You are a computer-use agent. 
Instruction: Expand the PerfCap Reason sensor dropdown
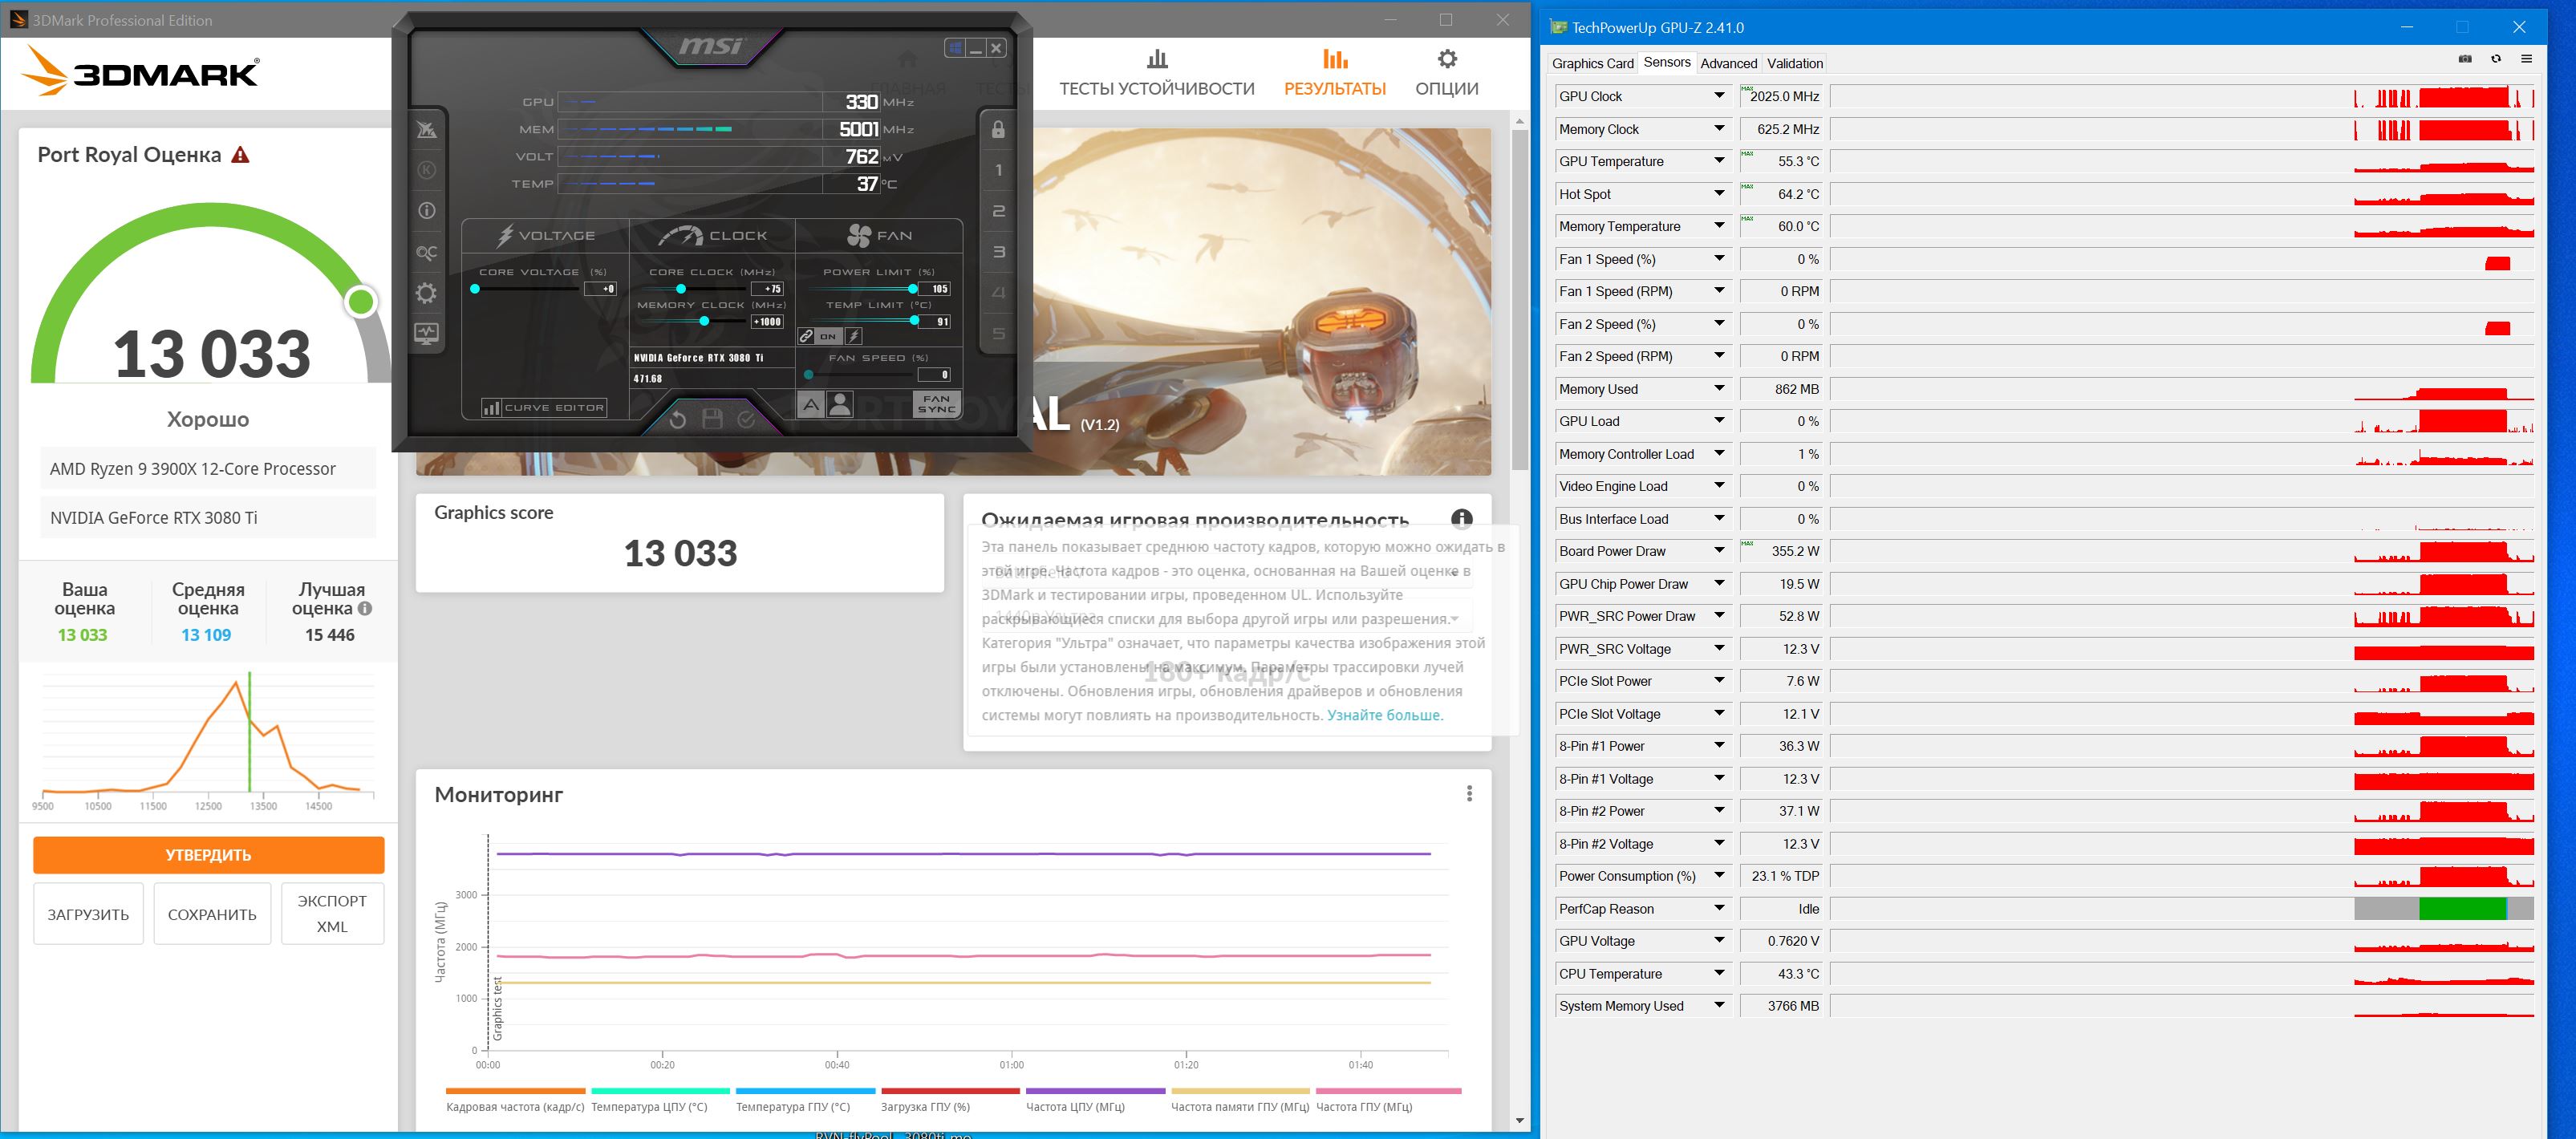coord(1719,909)
